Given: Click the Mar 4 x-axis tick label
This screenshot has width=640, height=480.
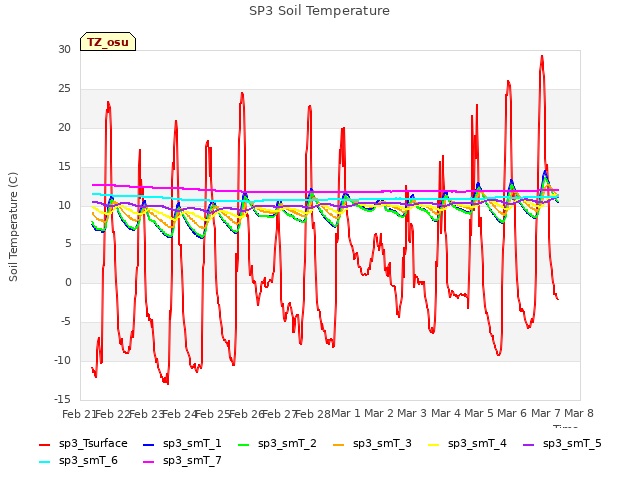Looking at the screenshot, I should tap(446, 413).
